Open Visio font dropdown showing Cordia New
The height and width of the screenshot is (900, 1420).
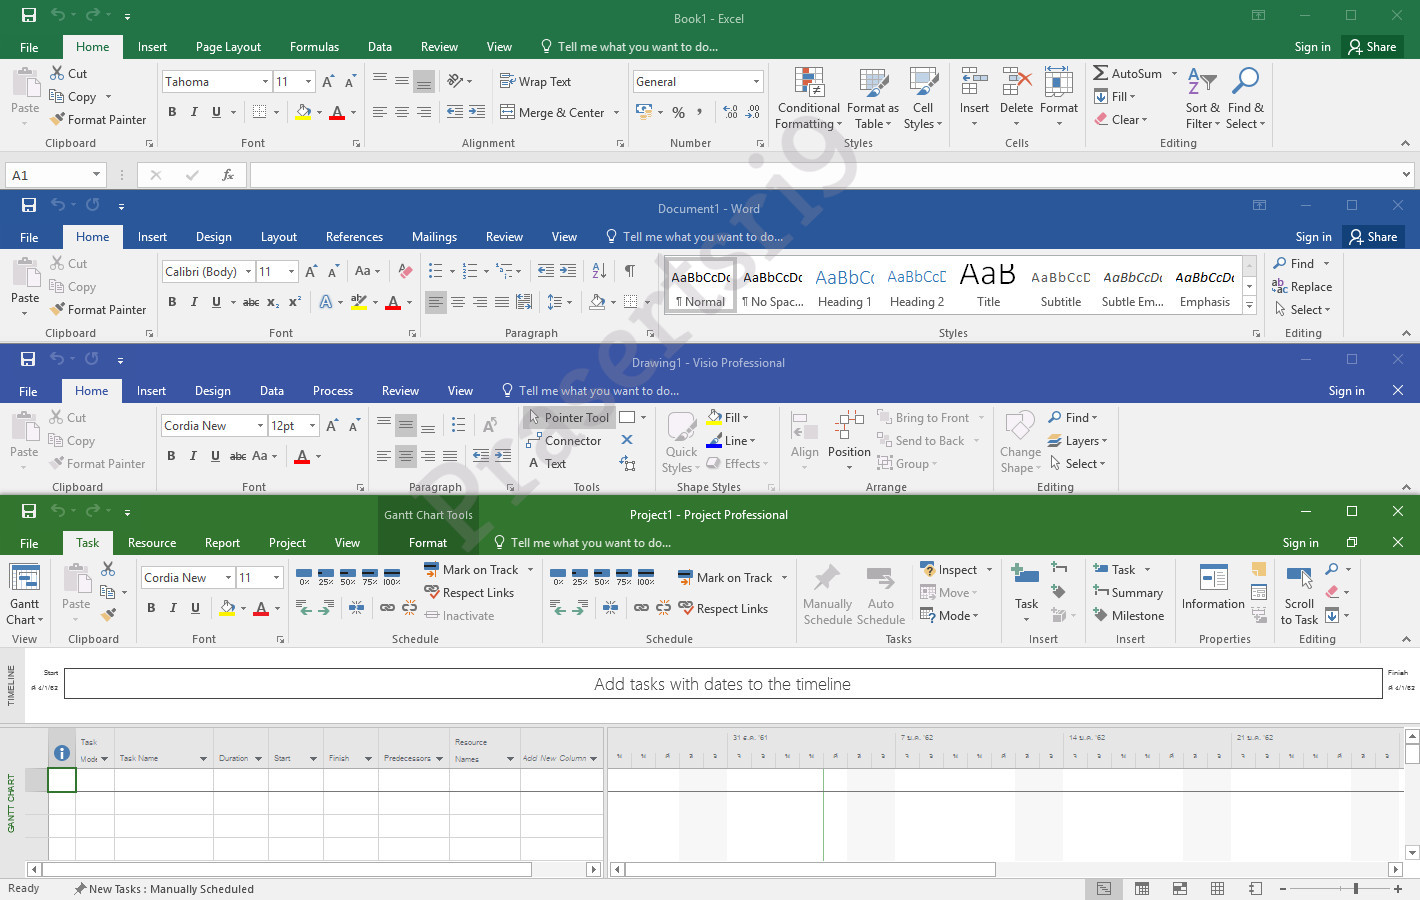[260, 426]
